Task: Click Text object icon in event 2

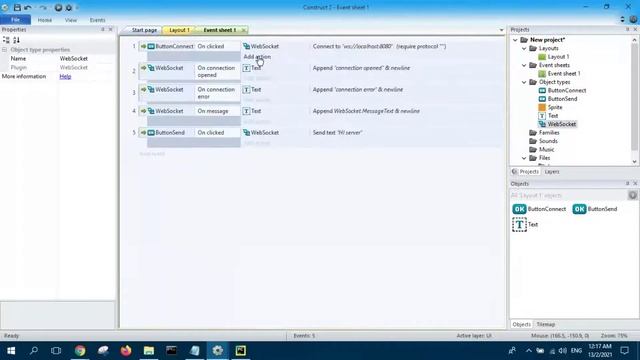Action: pos(246,68)
